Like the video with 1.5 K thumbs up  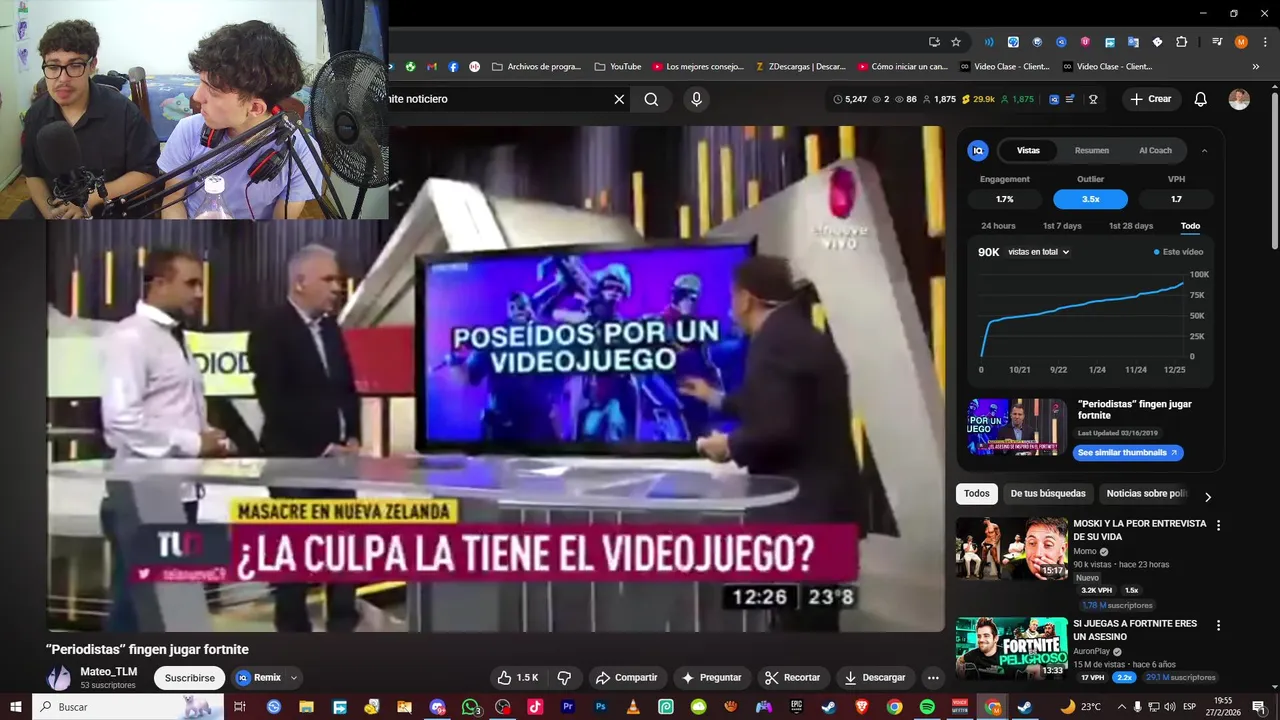pyautogui.click(x=518, y=677)
